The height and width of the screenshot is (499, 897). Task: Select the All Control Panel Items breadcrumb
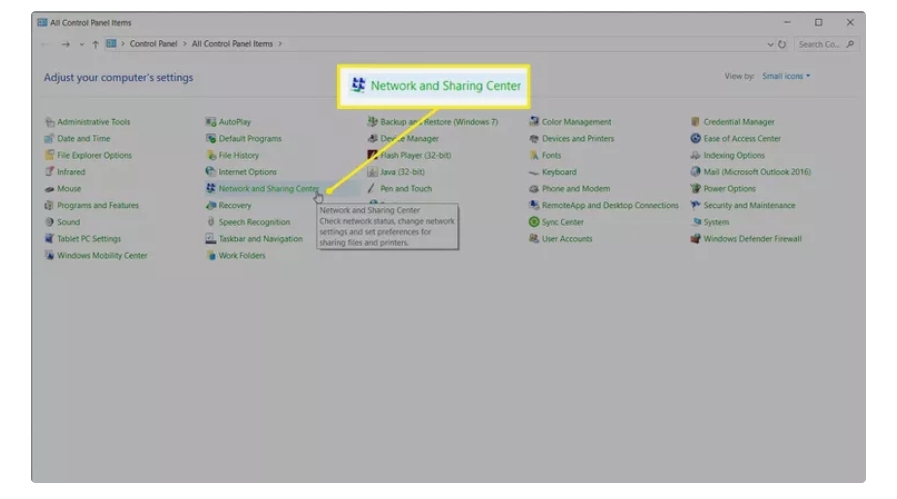pos(232,43)
